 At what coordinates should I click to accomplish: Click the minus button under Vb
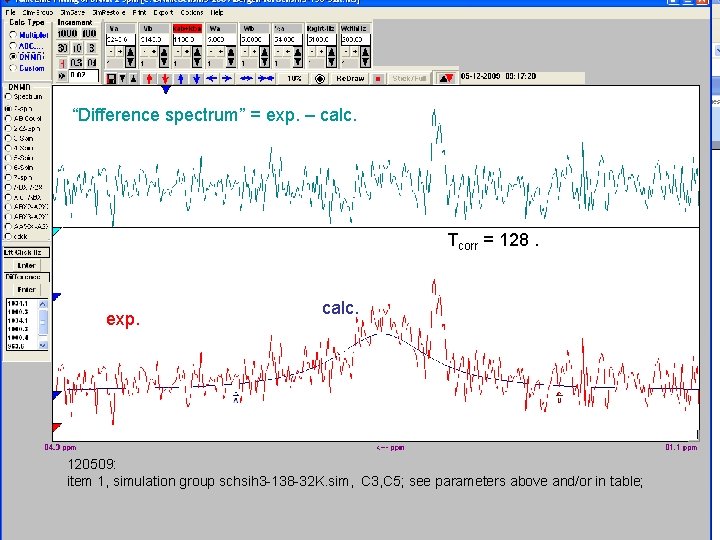144,51
